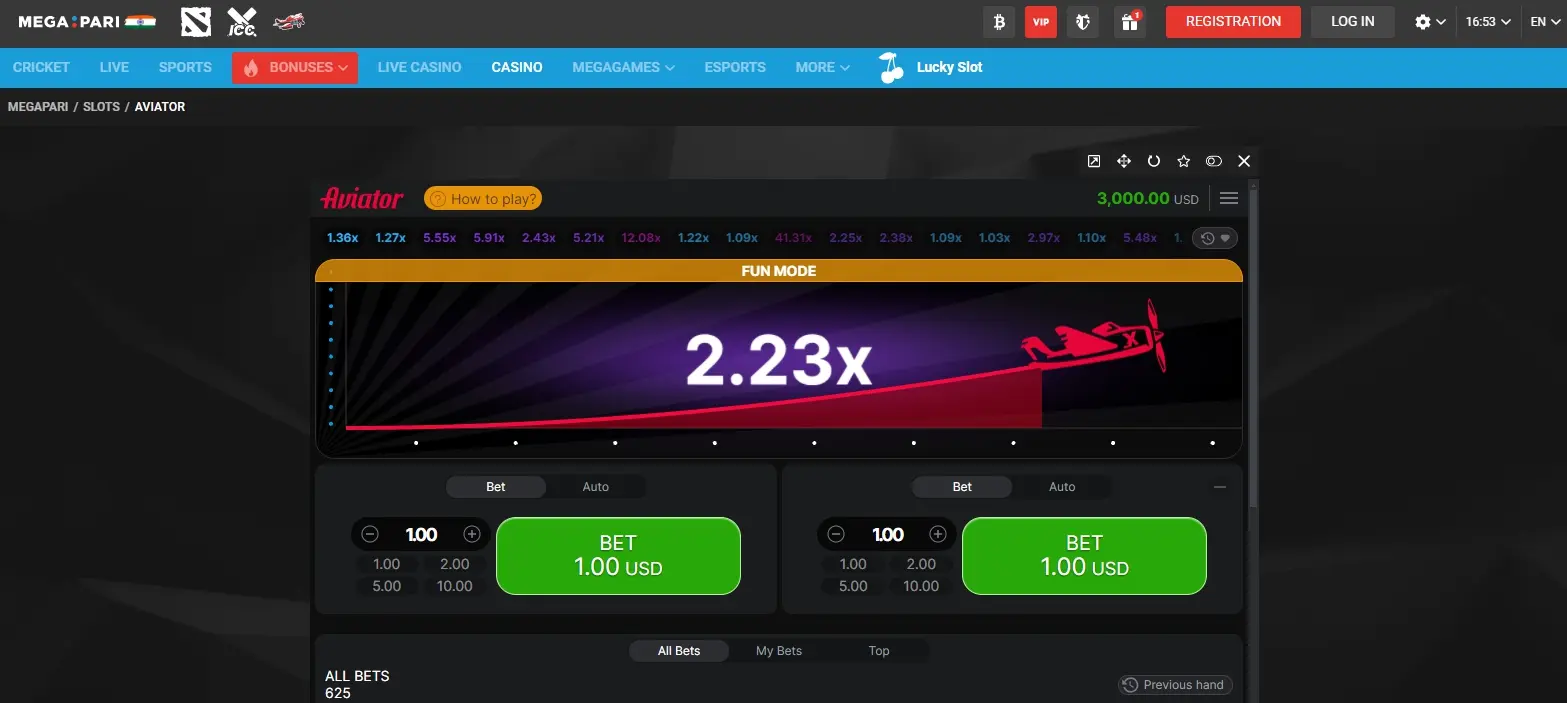Click Megapari breadcrumb link
This screenshot has width=1567, height=703.
tap(38, 106)
